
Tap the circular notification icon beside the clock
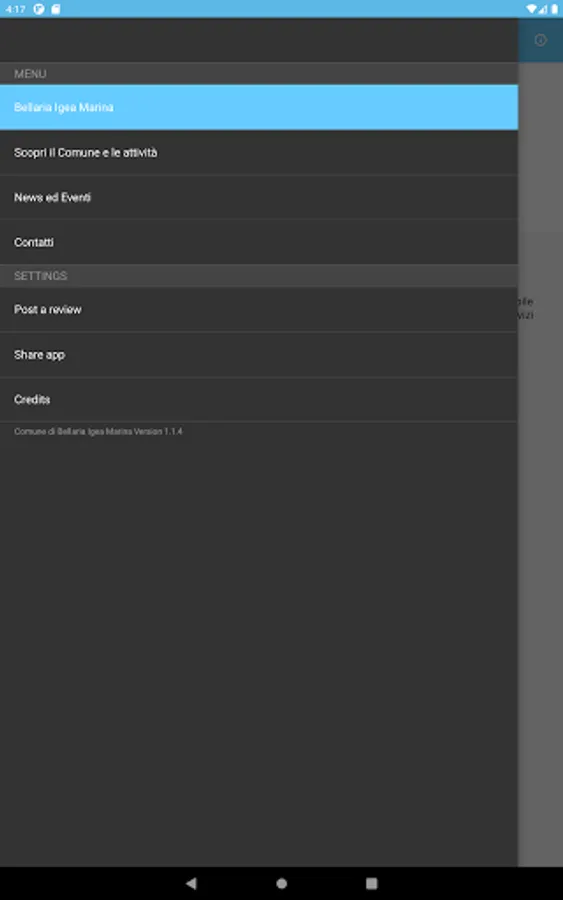39,9
